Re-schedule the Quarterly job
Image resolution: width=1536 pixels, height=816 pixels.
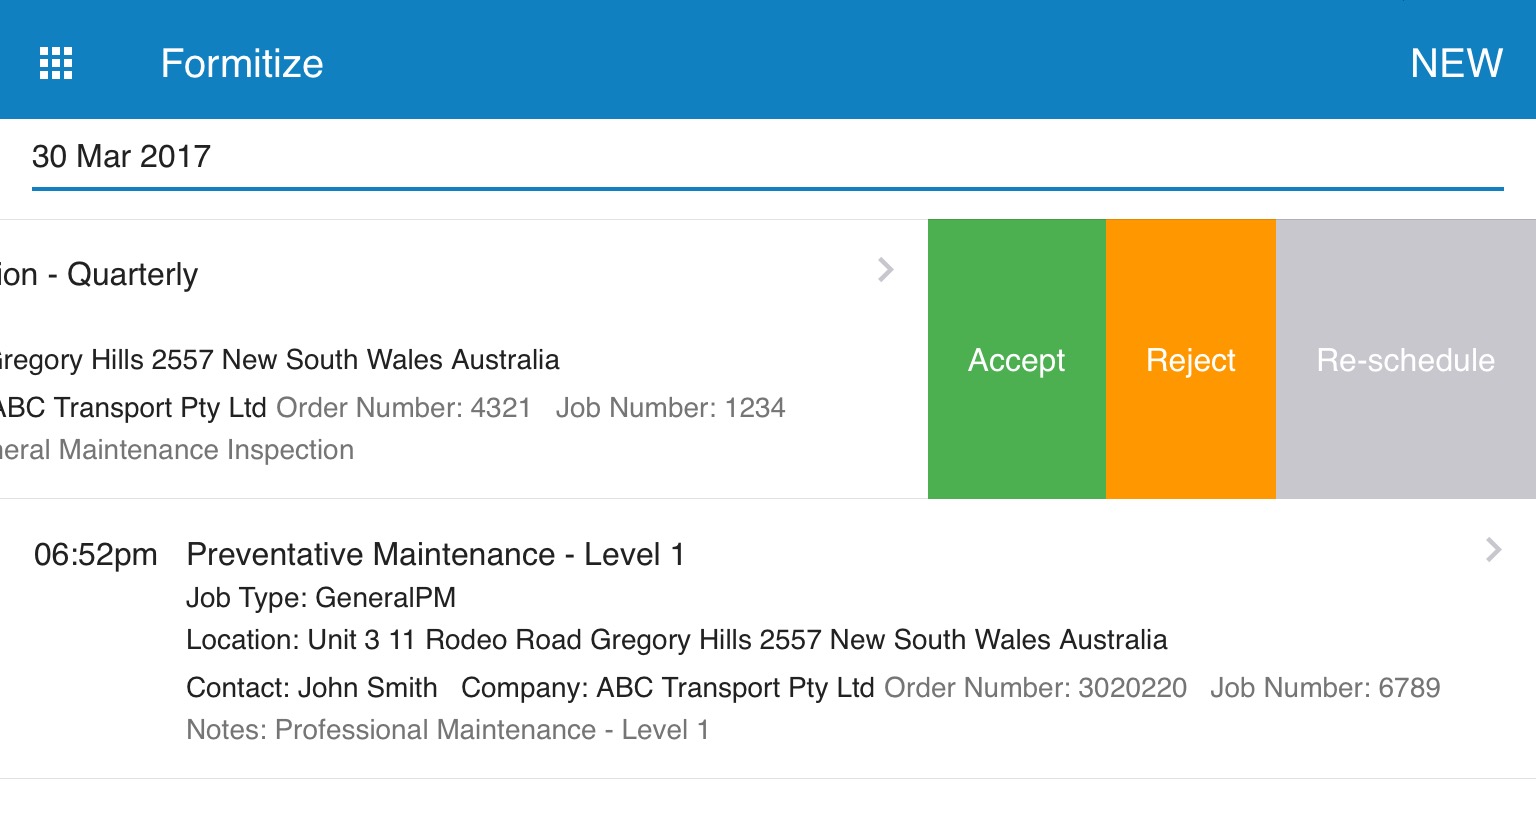1406,359
